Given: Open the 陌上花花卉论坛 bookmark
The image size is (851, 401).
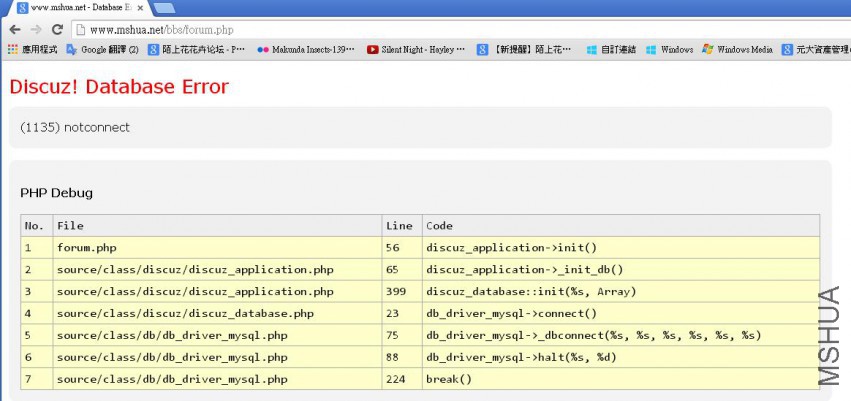Looking at the screenshot, I should (x=197, y=49).
